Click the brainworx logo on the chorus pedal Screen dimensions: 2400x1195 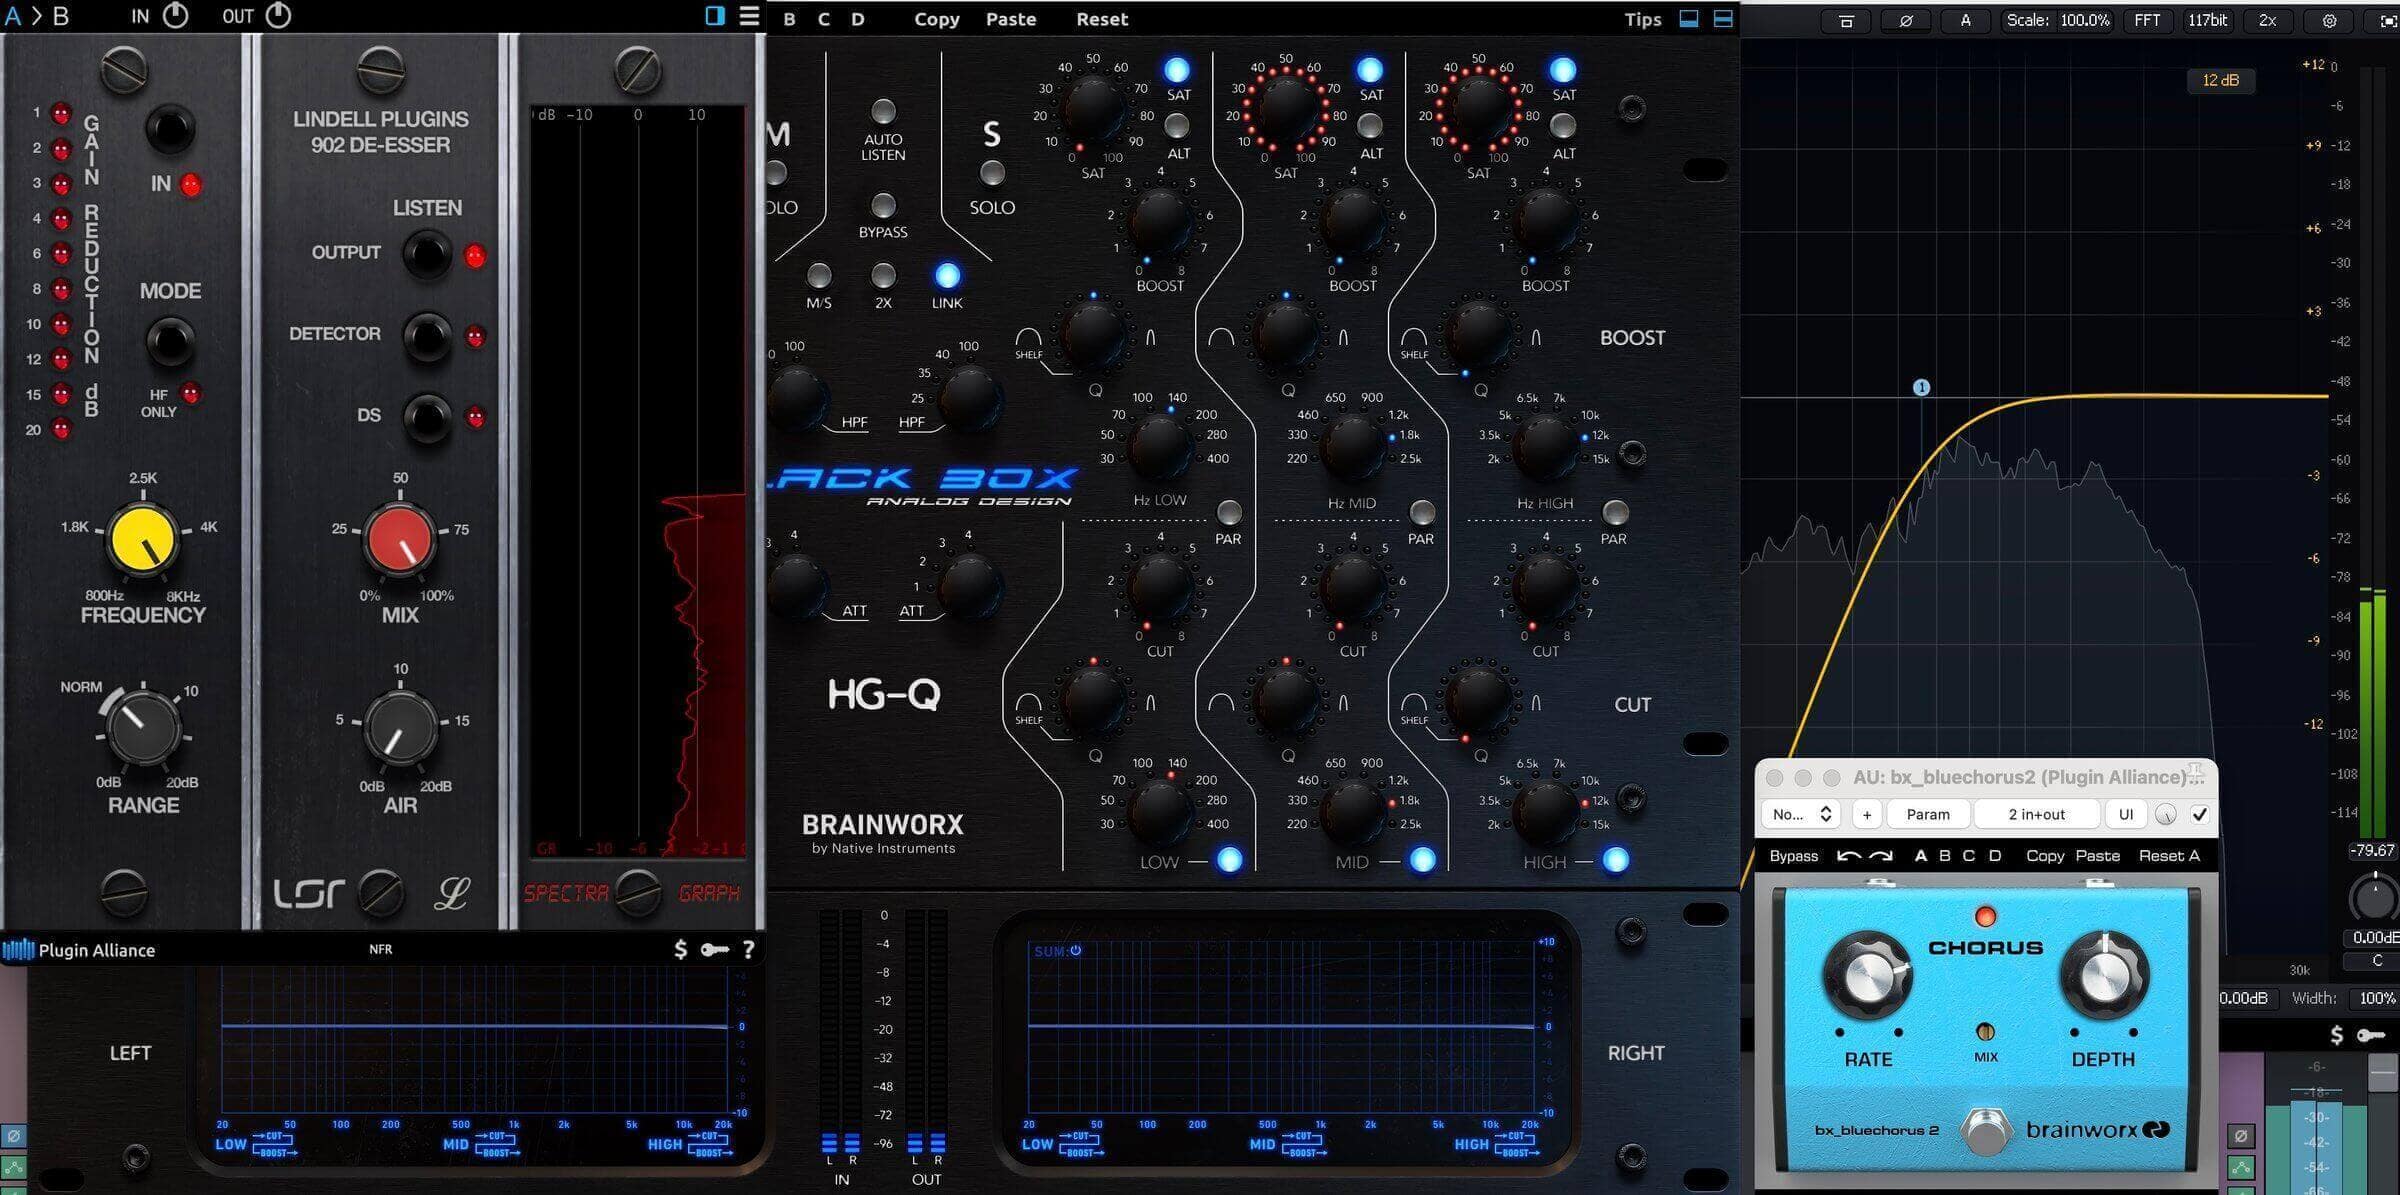pos(2097,1130)
